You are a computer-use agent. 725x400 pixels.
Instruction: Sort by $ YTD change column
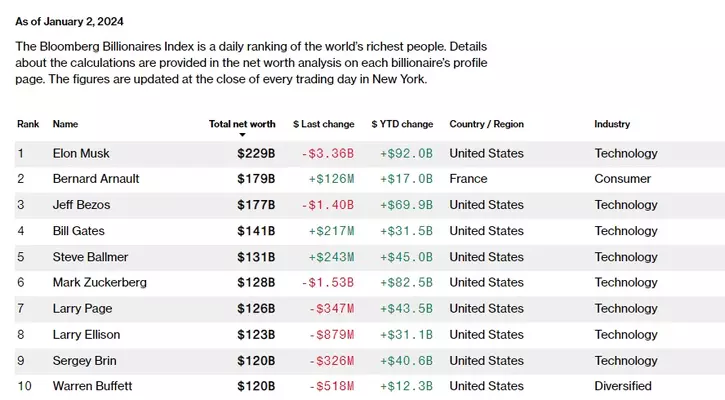point(402,124)
